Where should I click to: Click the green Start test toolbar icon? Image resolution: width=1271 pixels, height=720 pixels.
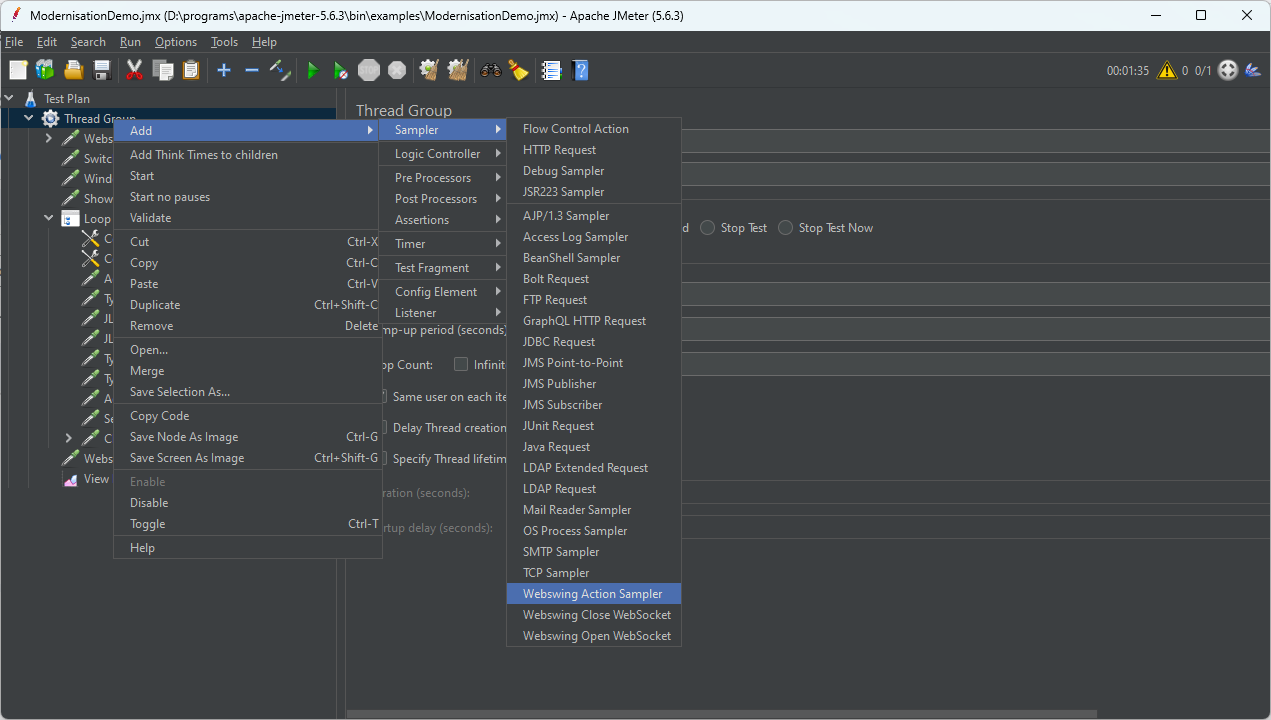[x=313, y=70]
